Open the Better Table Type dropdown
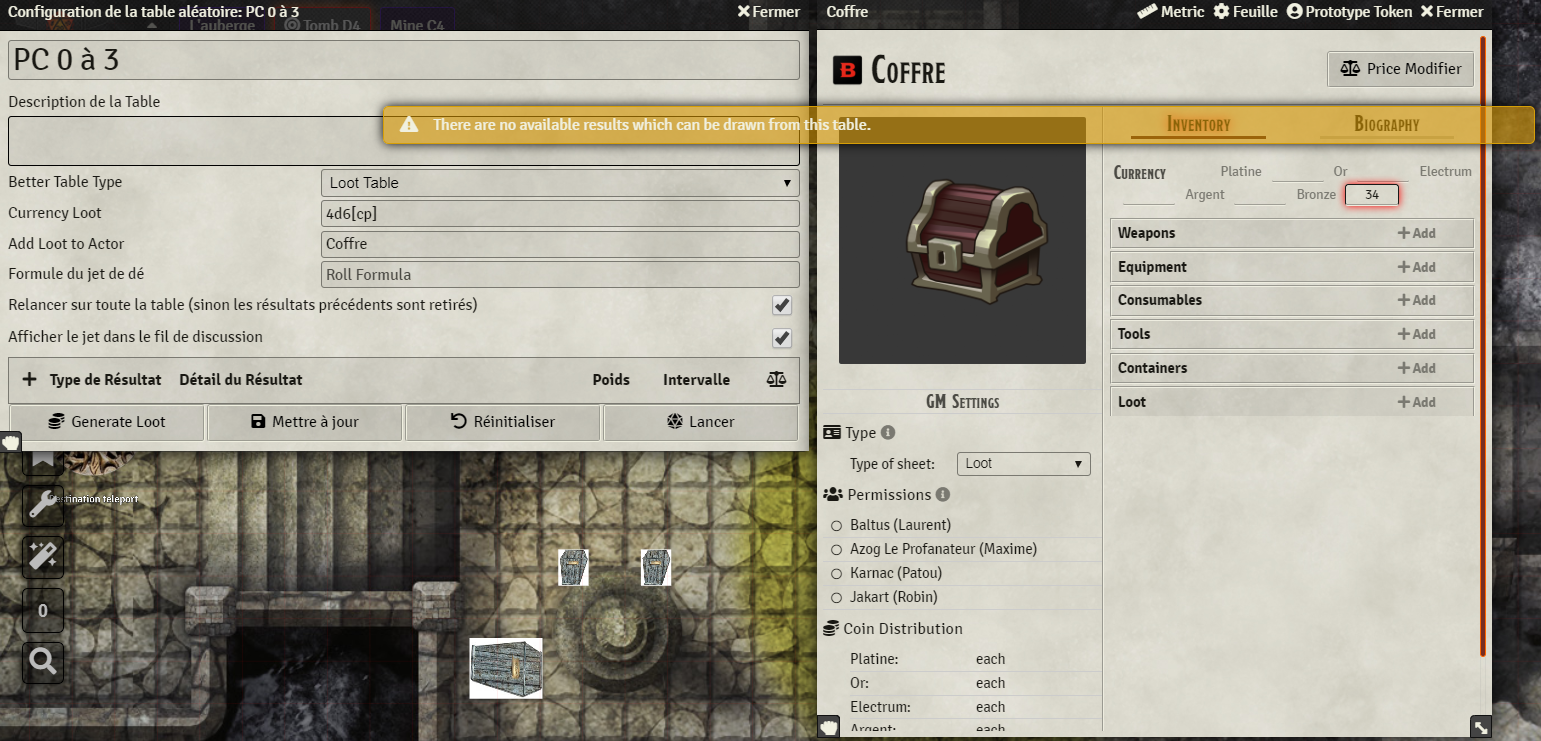Screen dimensions: 1541x741 [x=557, y=183]
